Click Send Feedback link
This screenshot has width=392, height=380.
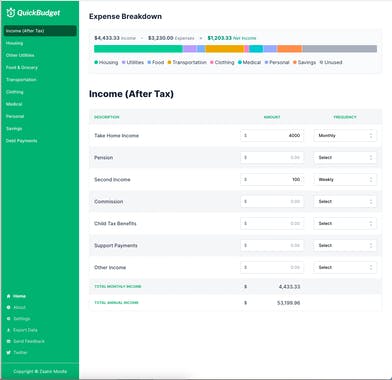pyautogui.click(x=29, y=341)
